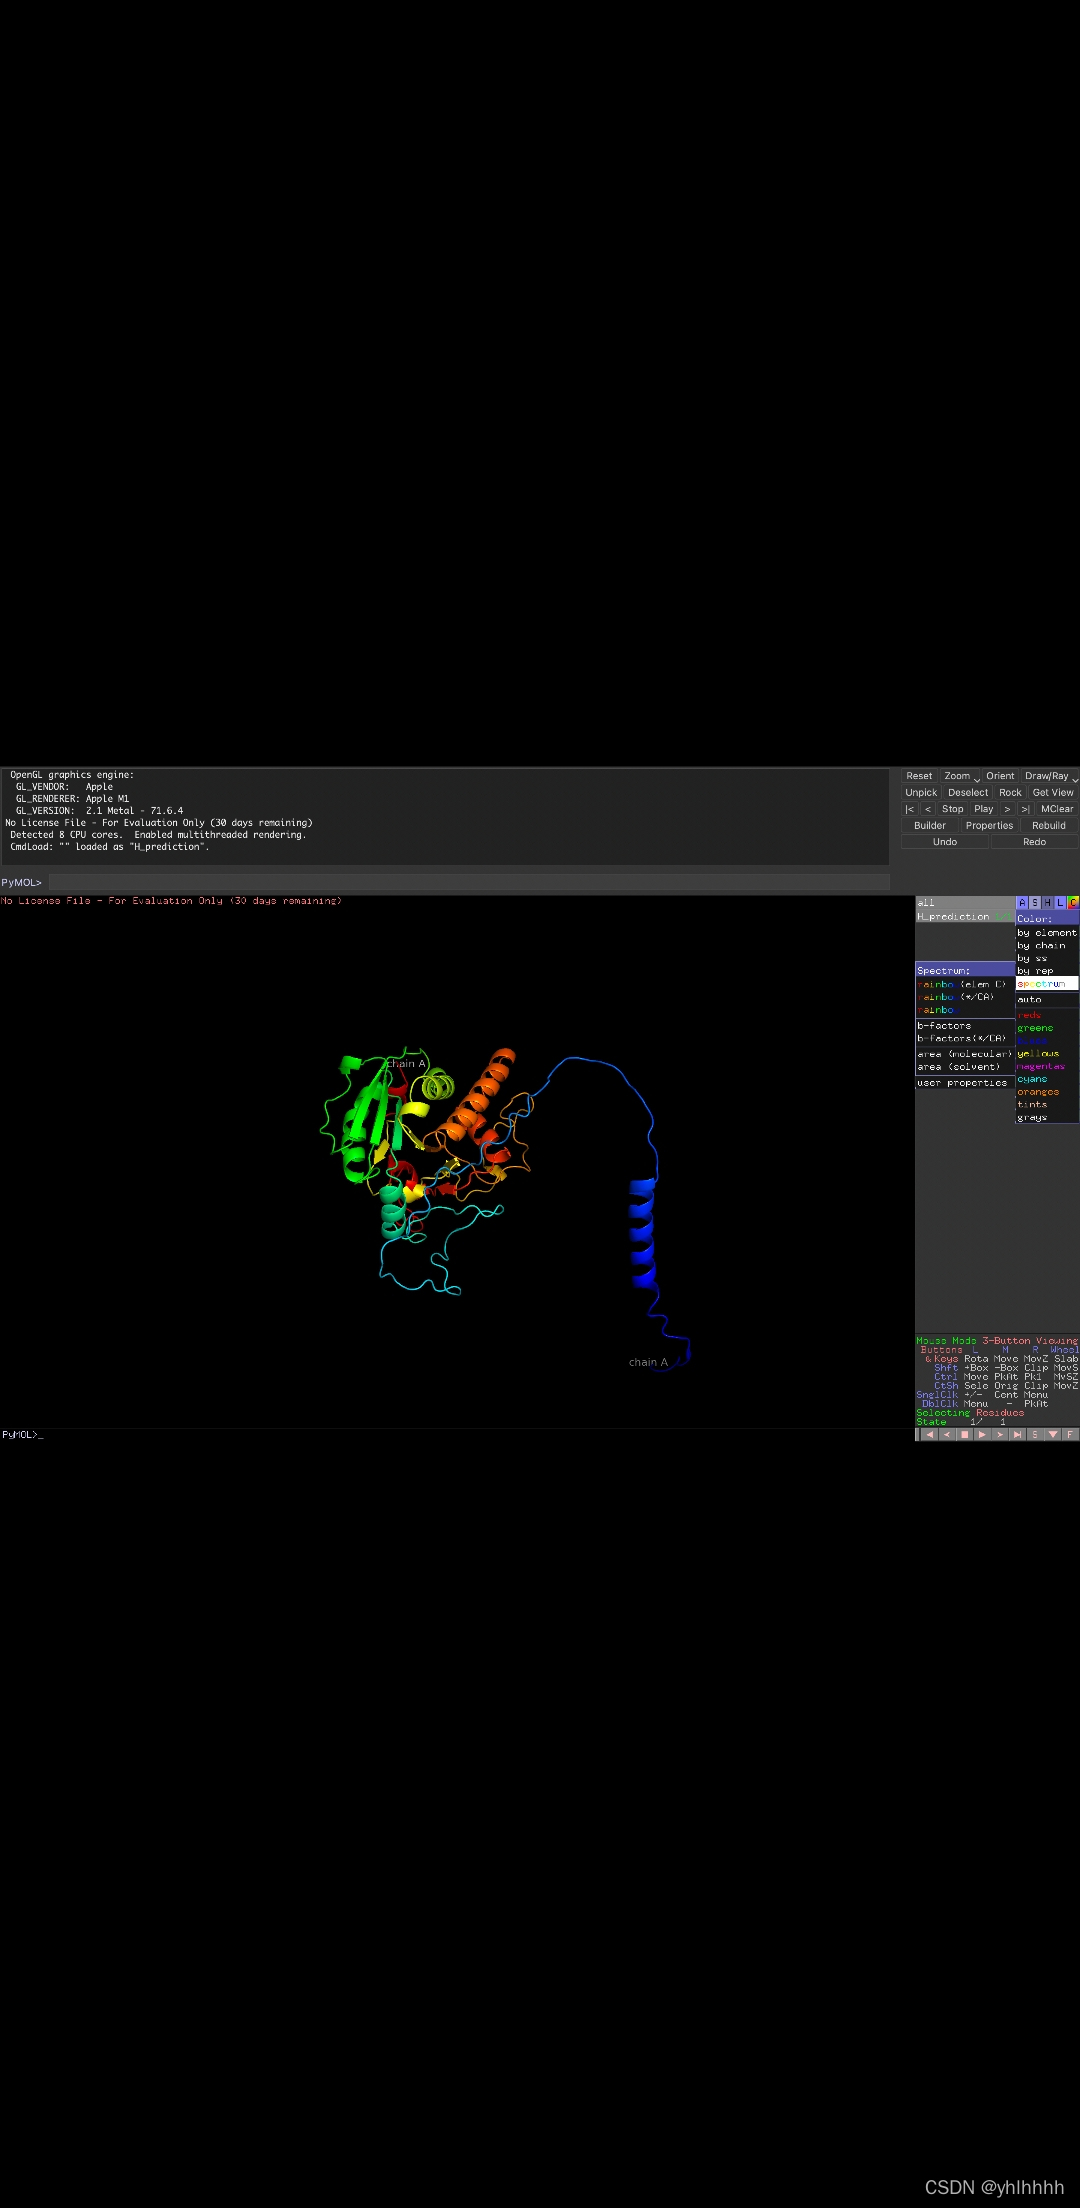Focus the upper PyMOL> command input
The image size is (1080, 2208).
click(469, 882)
